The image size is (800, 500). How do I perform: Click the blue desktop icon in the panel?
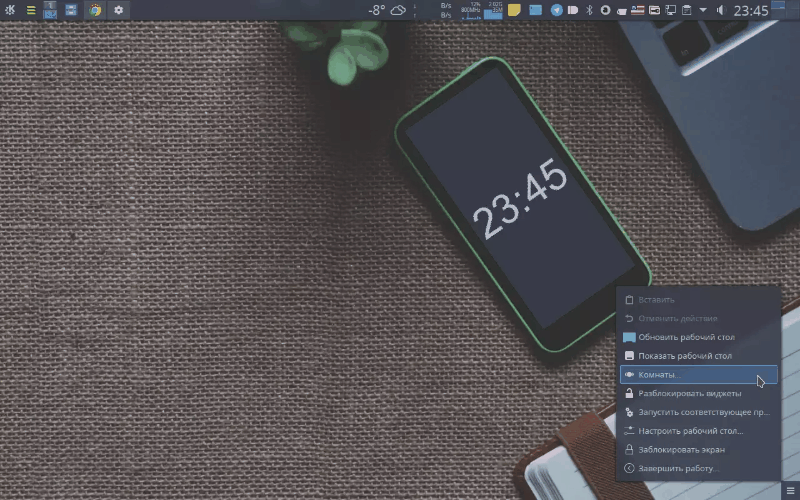coord(535,10)
